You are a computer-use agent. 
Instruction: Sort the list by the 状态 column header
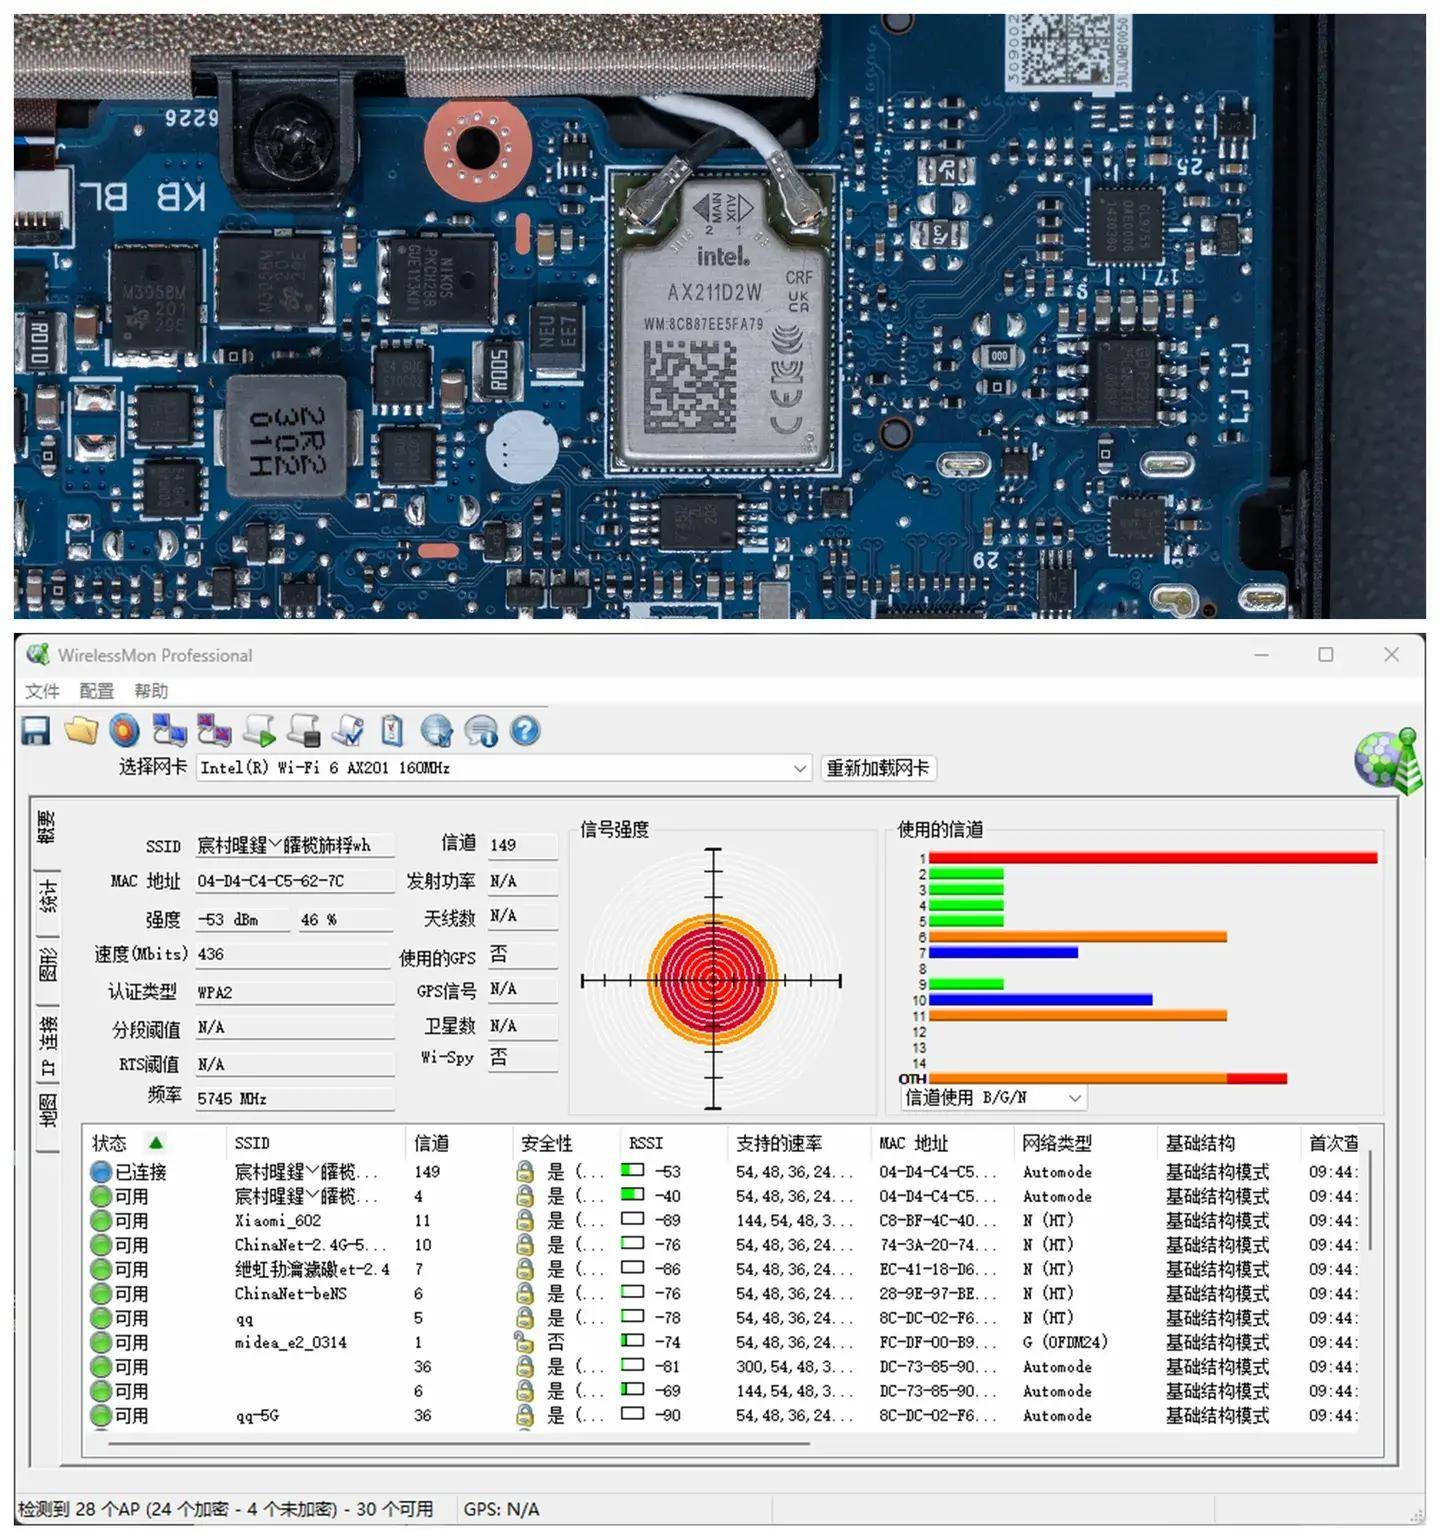(x=112, y=1142)
